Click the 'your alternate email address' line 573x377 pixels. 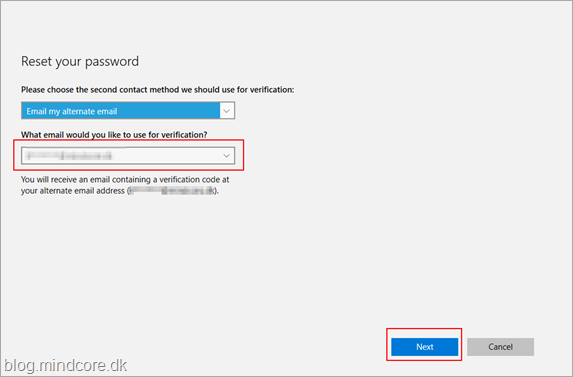119,191
